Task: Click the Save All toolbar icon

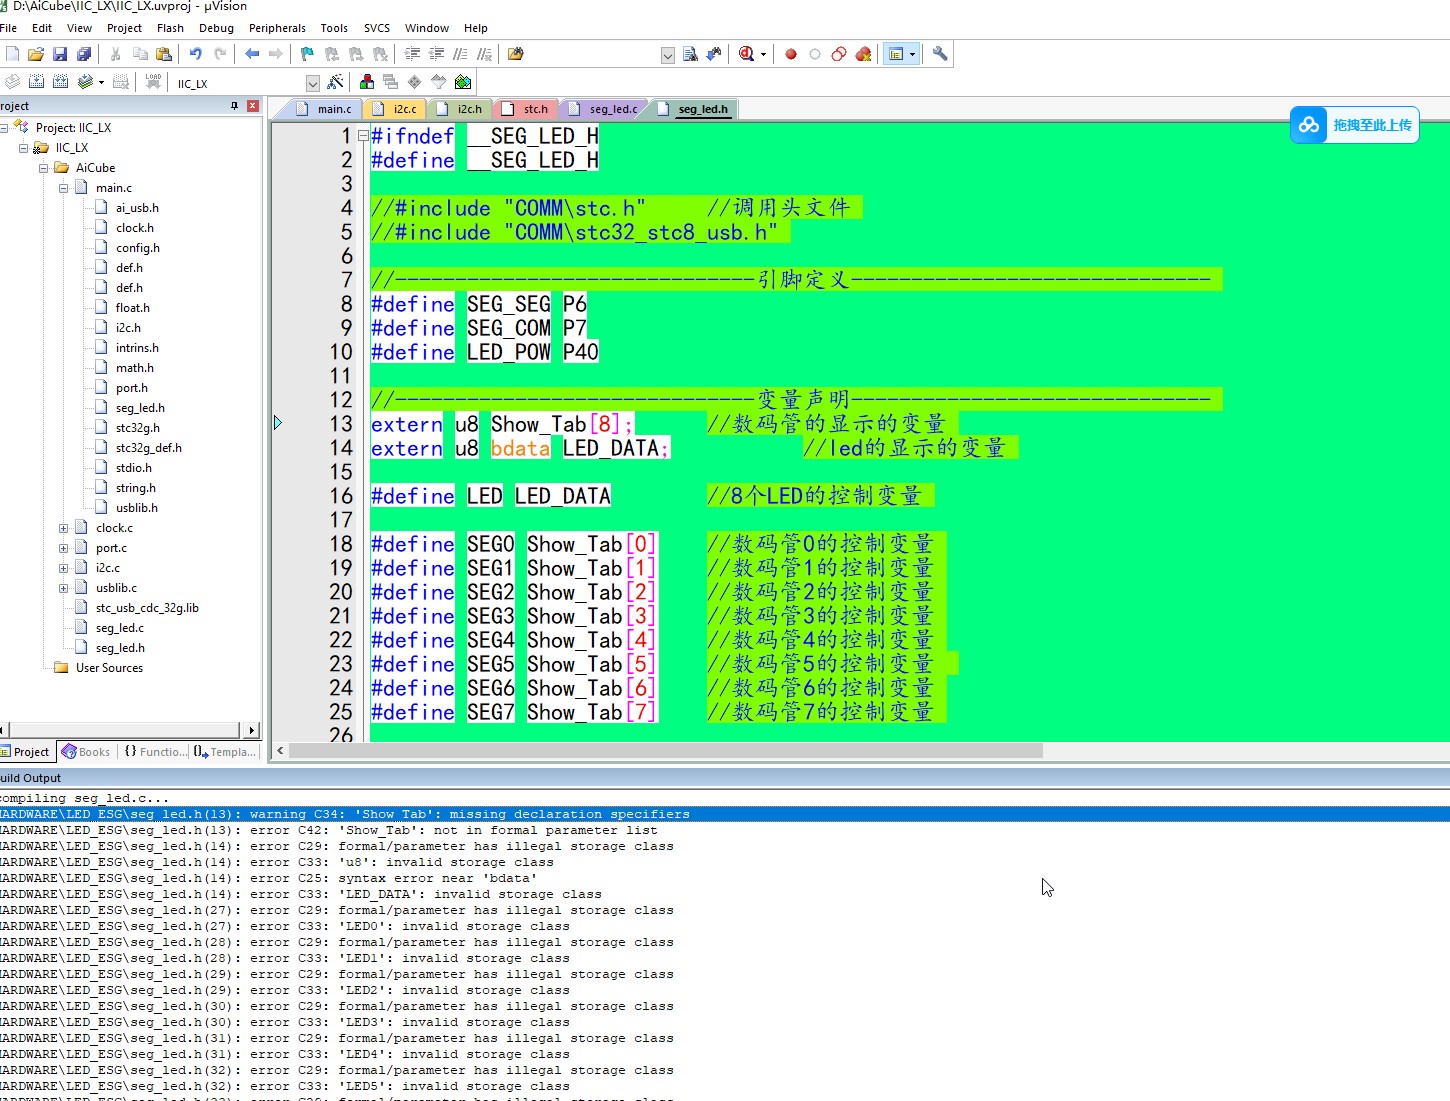Action: 84,54
